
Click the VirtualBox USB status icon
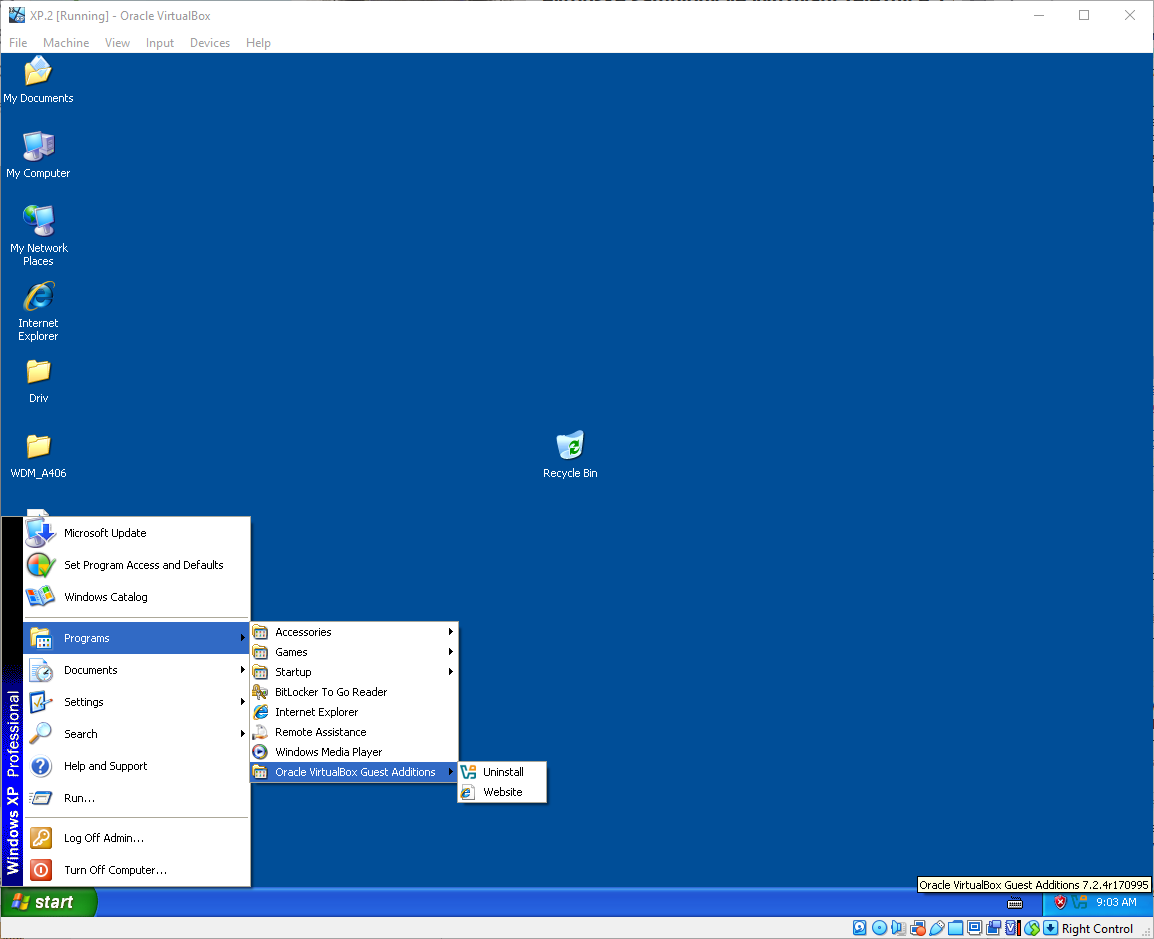[937, 928]
